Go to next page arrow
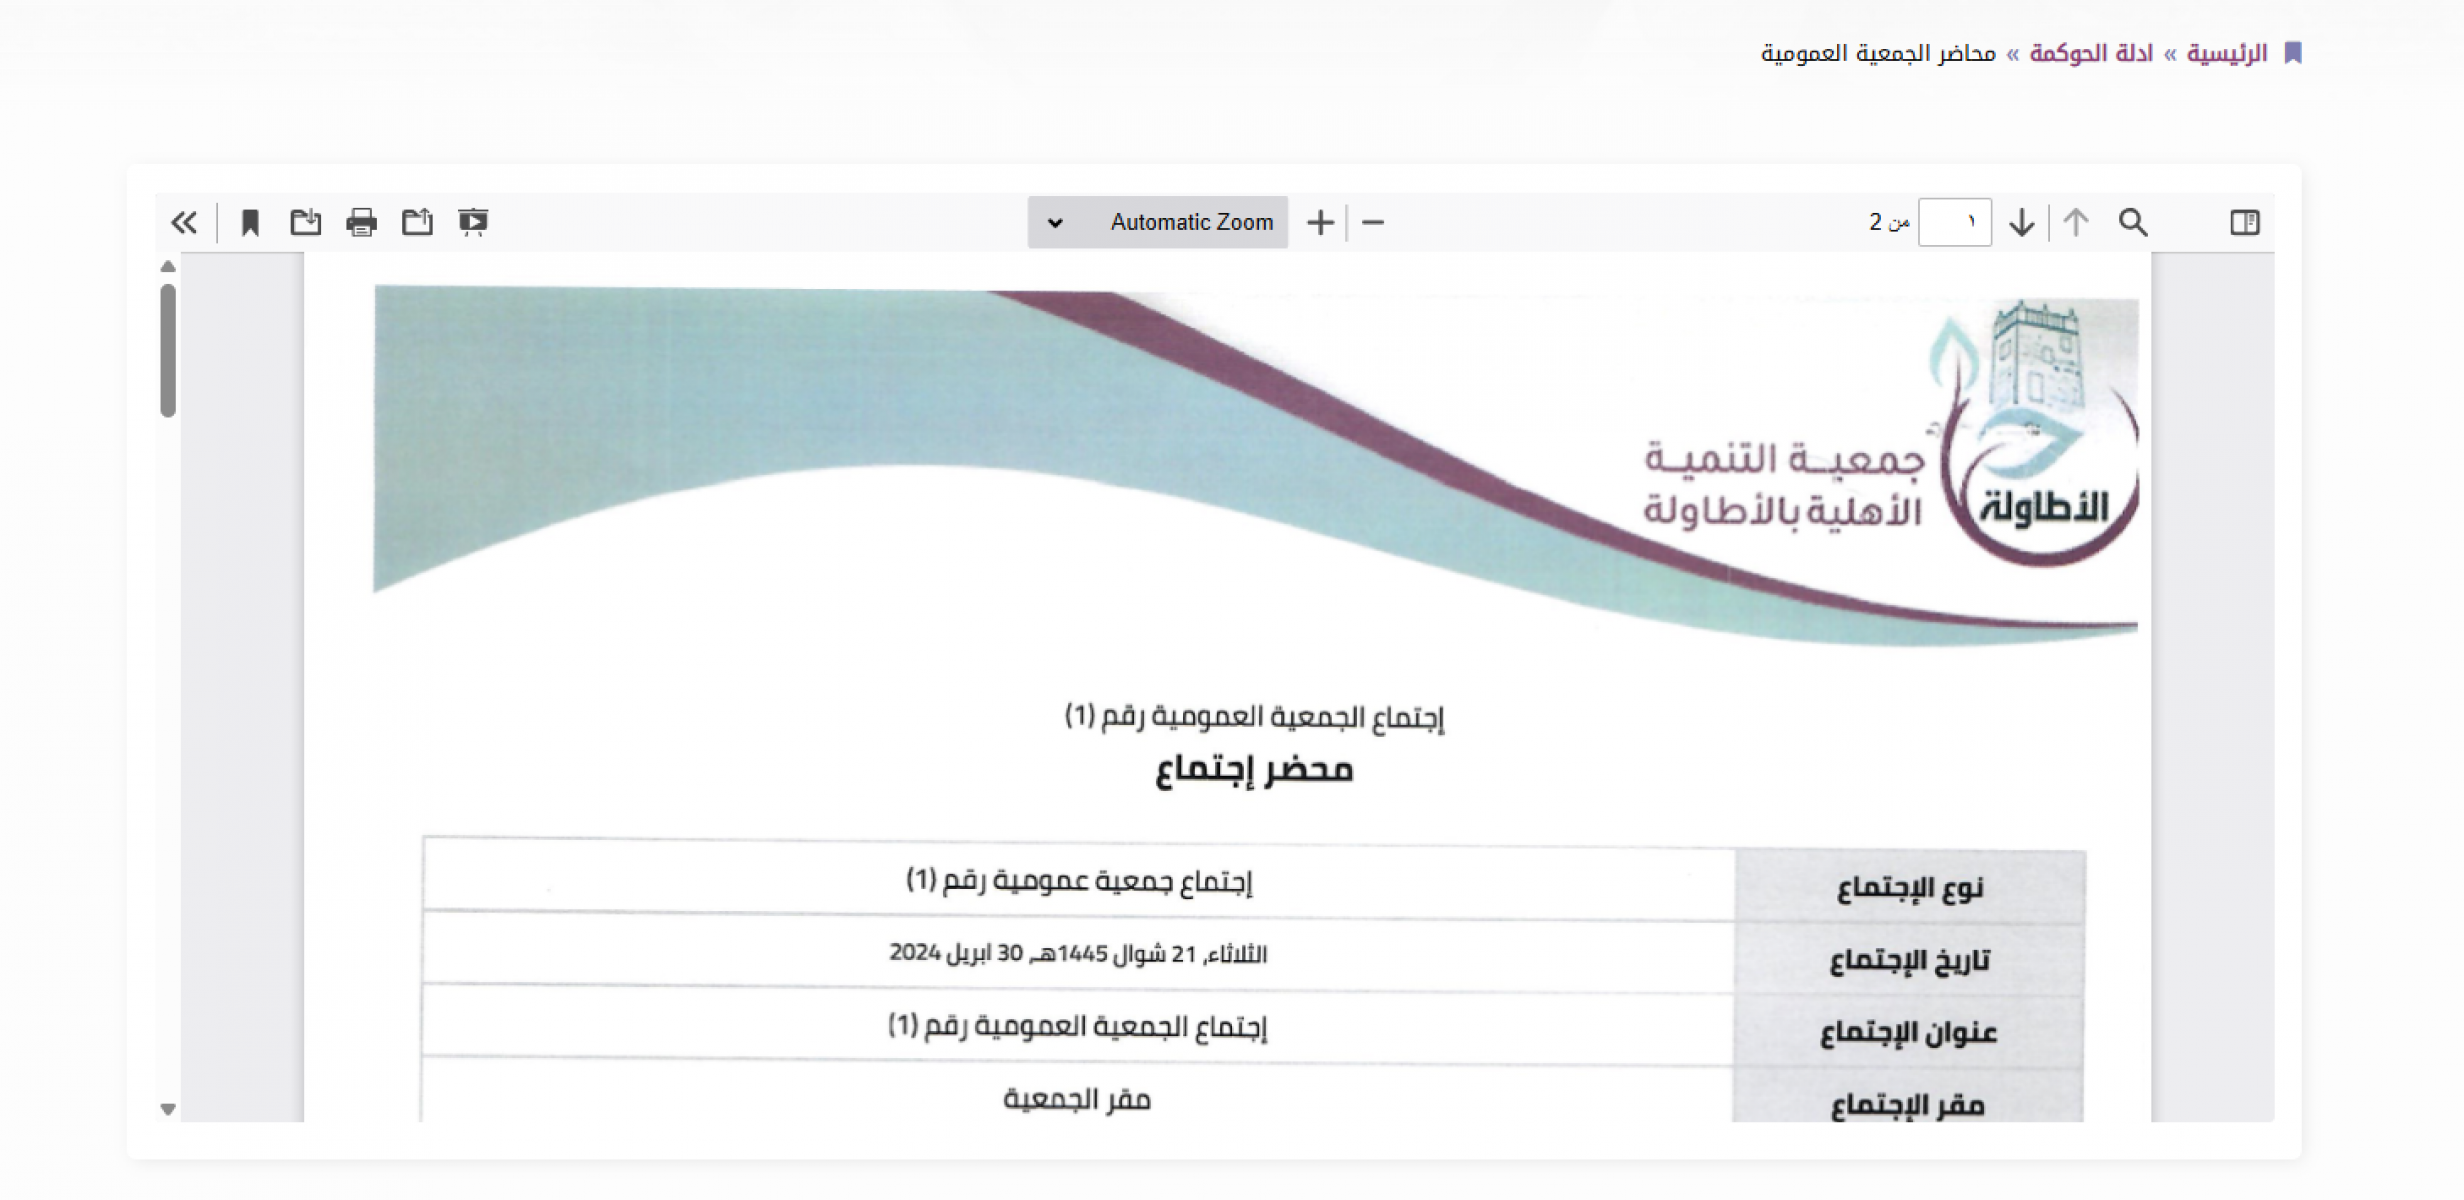Viewport: 2464px width, 1200px height. tap(2022, 222)
